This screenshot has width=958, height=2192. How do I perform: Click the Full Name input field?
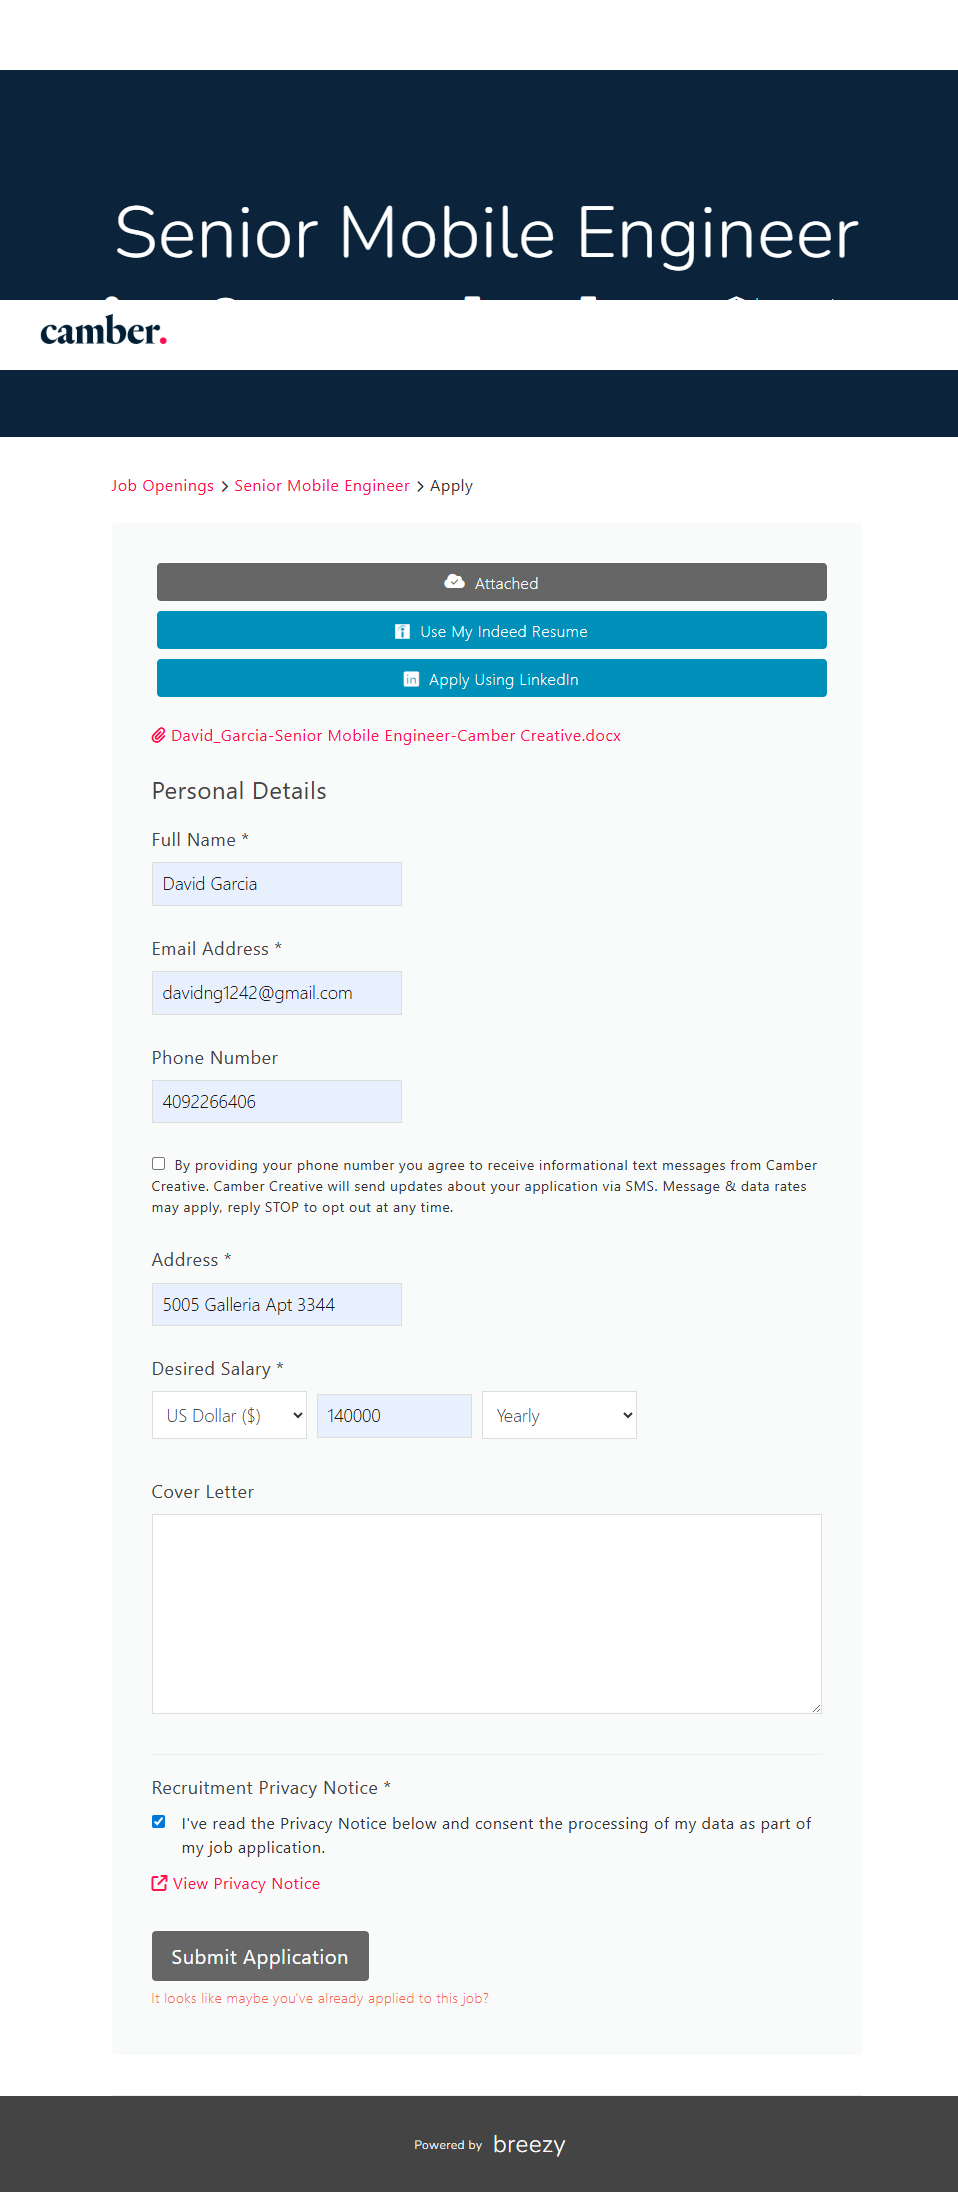point(277,884)
